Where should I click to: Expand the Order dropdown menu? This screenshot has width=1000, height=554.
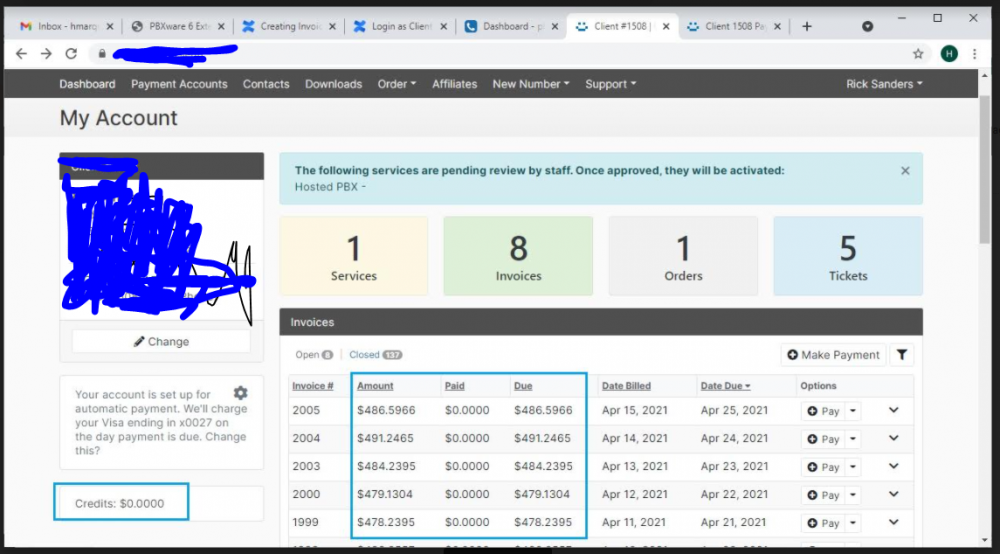[x=397, y=84]
